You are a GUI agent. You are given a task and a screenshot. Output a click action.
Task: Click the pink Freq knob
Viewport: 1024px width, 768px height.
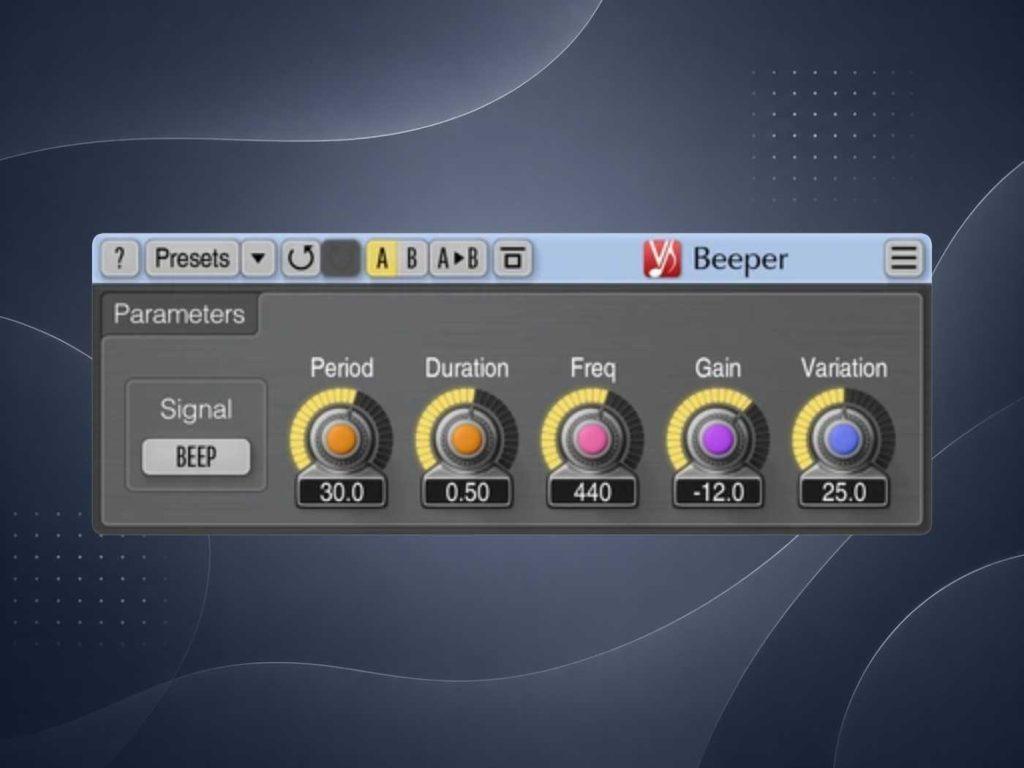pos(592,438)
